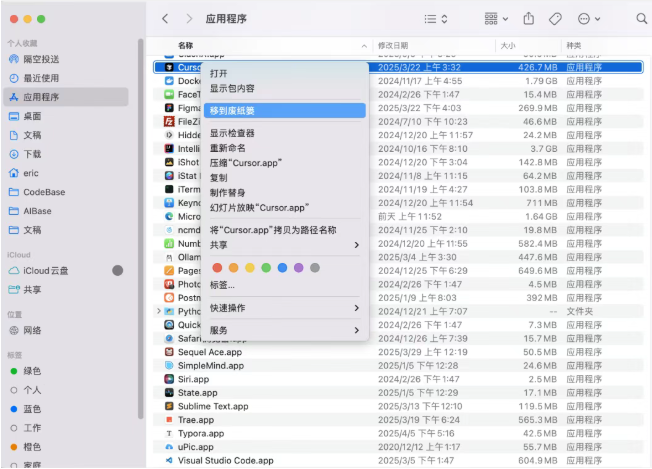Image resolution: width=652 pixels, height=469 pixels.
Task: Sort by the 修改日期 column header
Action: pyautogui.click(x=435, y=46)
